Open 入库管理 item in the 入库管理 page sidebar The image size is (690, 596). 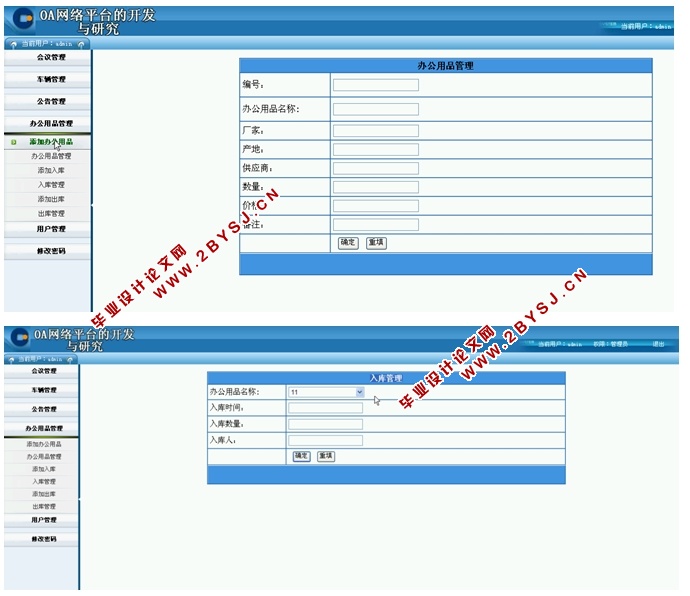click(x=44, y=482)
